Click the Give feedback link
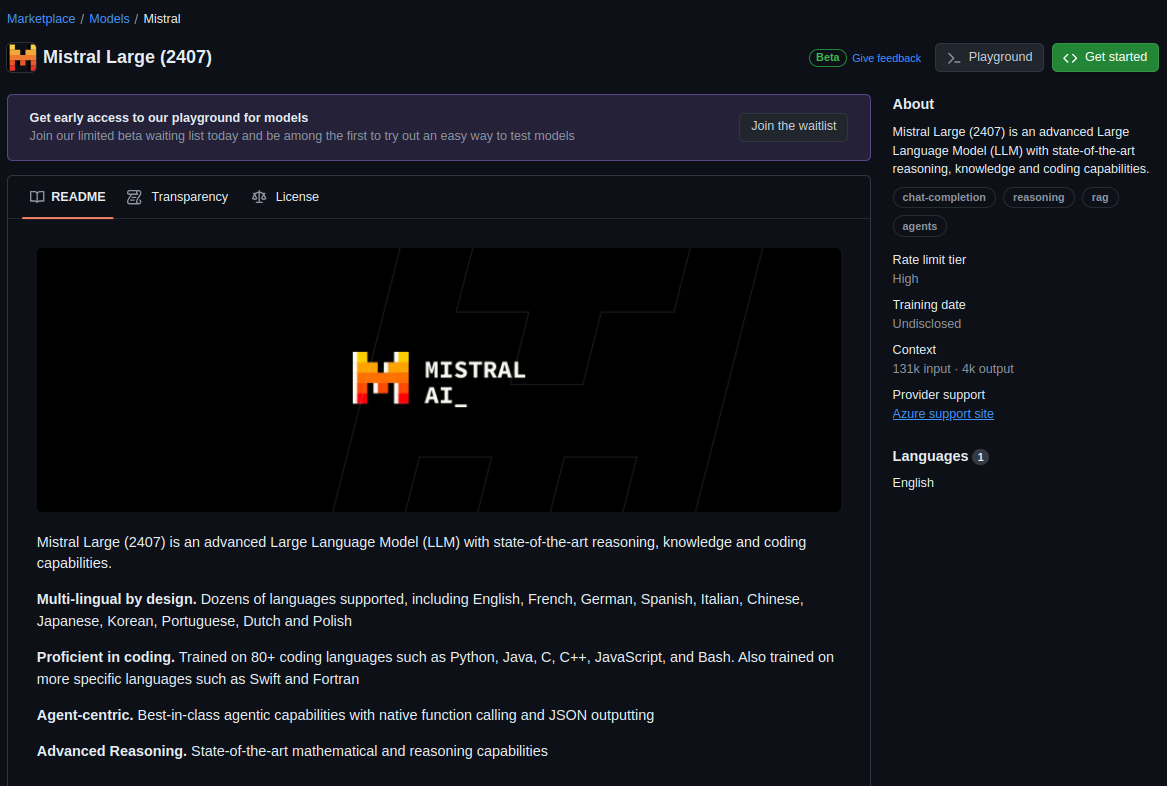1167x786 pixels. (886, 58)
